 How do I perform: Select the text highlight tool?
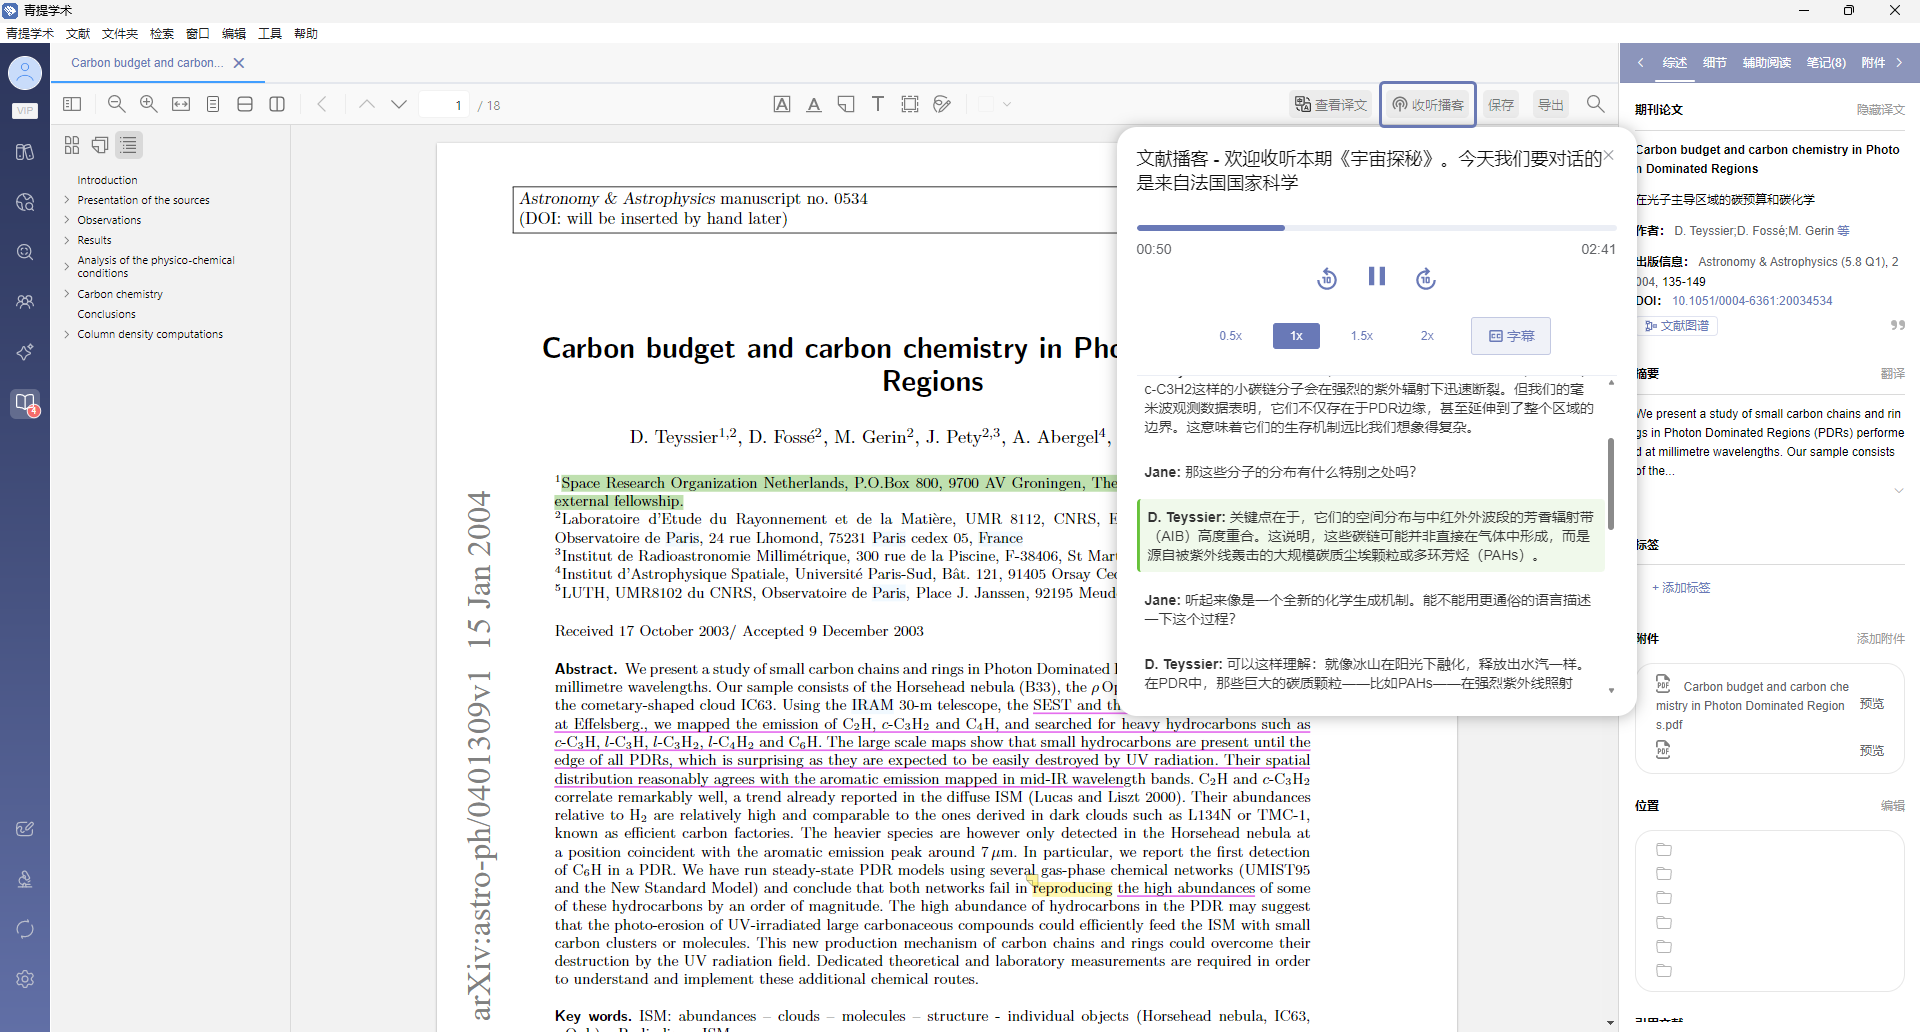[x=814, y=104]
